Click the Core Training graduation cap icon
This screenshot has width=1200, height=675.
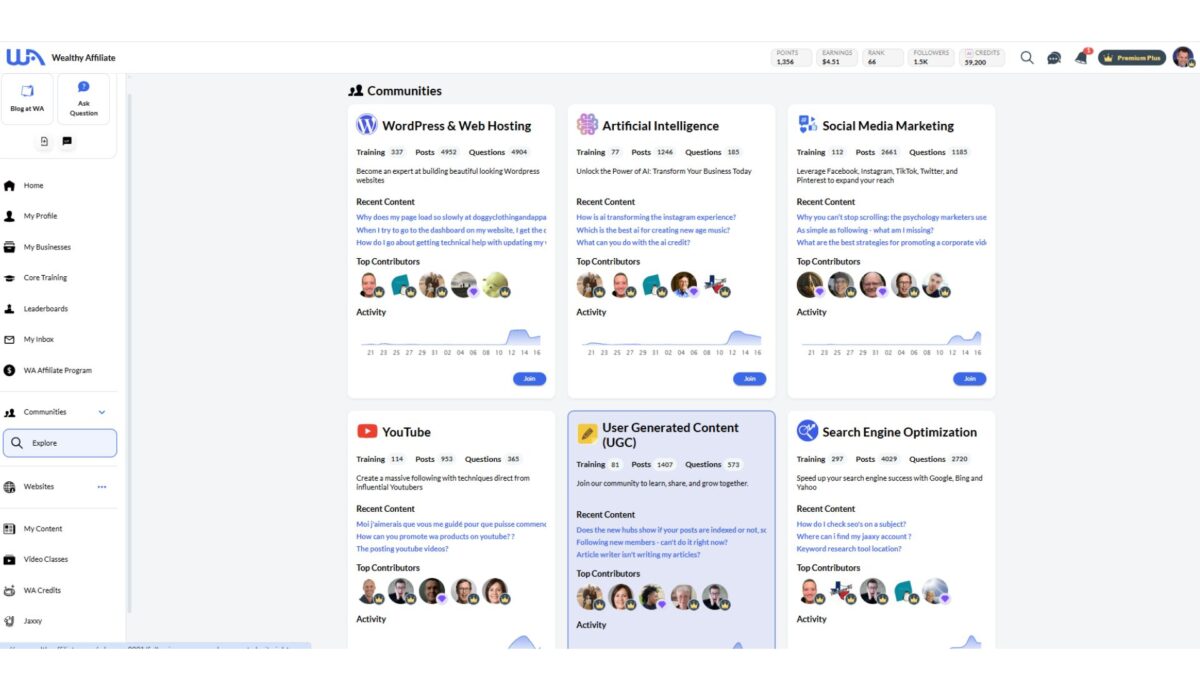tap(10, 278)
